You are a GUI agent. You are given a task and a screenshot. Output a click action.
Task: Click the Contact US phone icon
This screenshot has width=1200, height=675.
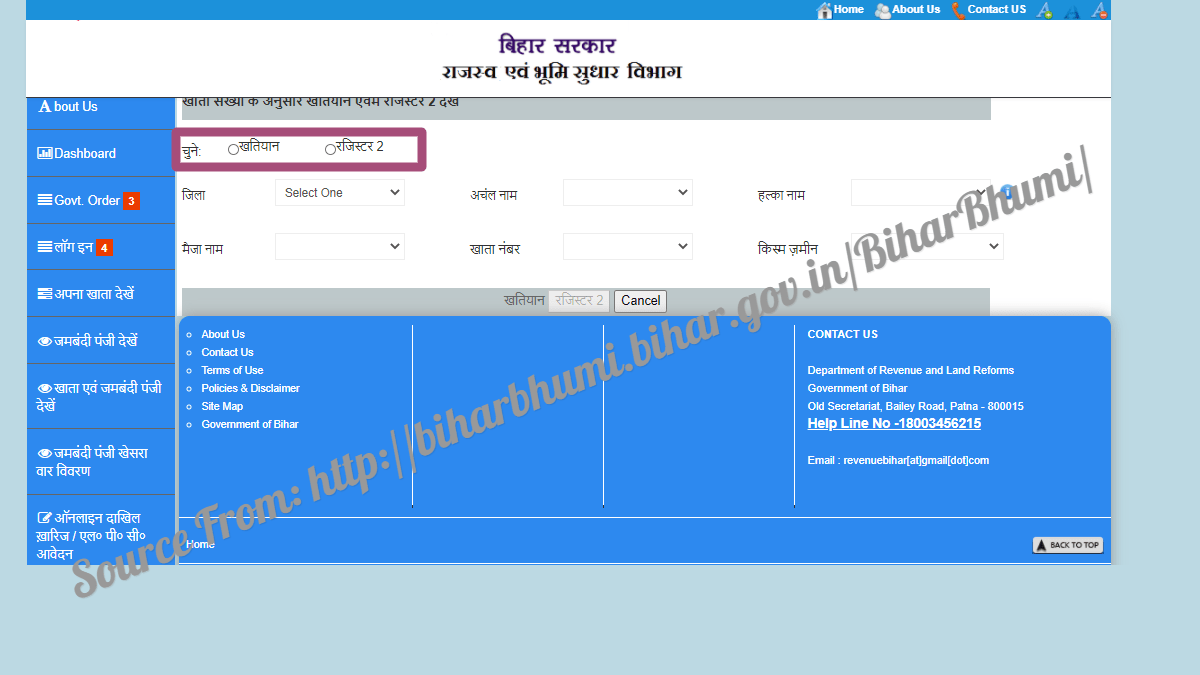point(958,9)
